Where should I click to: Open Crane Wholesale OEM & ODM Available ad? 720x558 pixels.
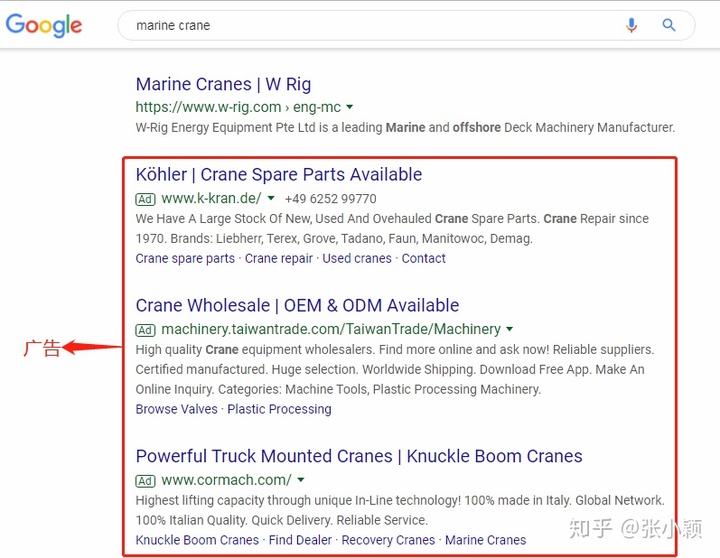click(297, 305)
